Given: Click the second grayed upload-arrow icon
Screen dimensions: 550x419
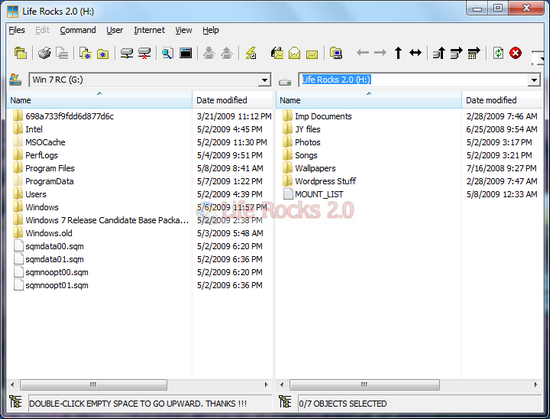Looking at the screenshot, I should click(227, 53).
